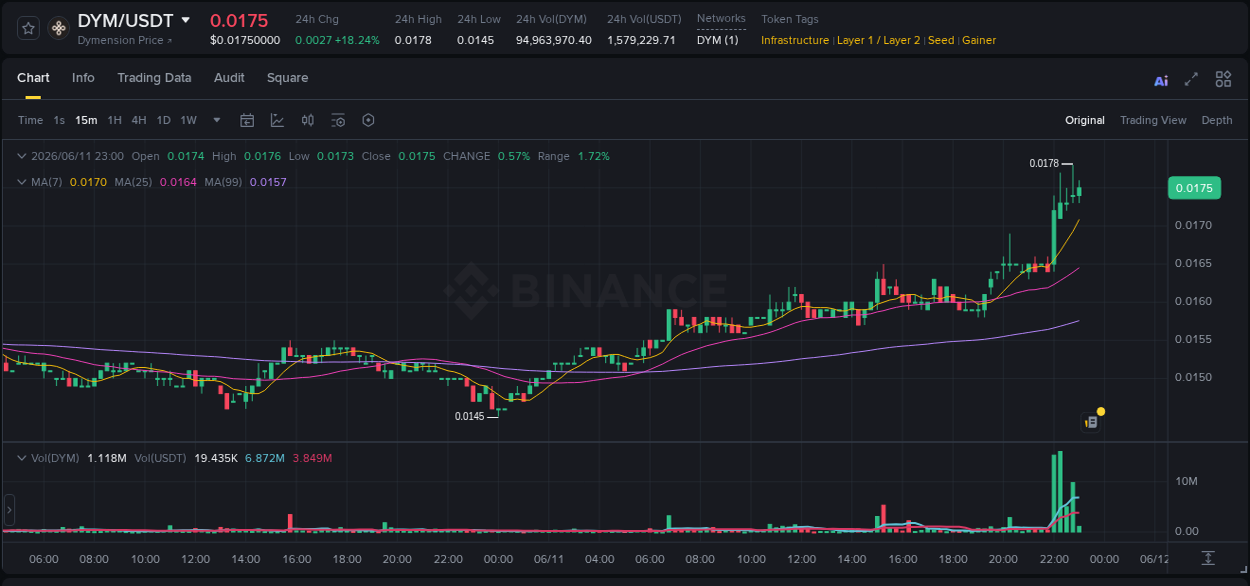The height and width of the screenshot is (586, 1250).
Task: Click the Infrastructure token tag
Action: (795, 40)
